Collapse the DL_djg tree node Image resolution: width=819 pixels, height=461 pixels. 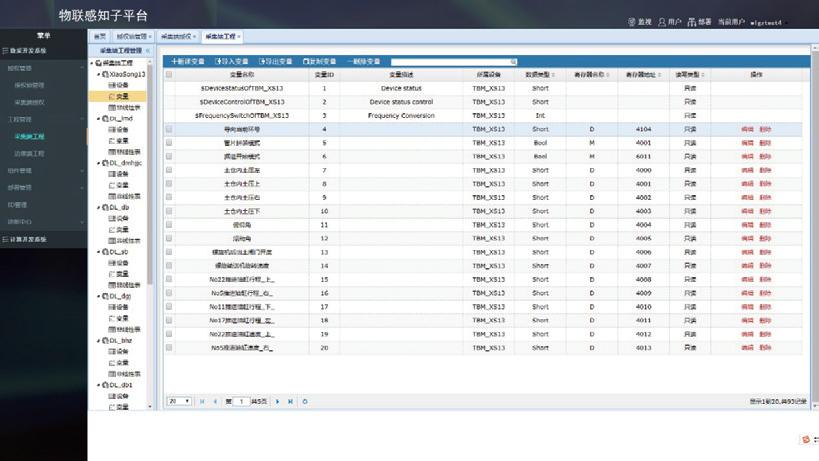(98, 296)
